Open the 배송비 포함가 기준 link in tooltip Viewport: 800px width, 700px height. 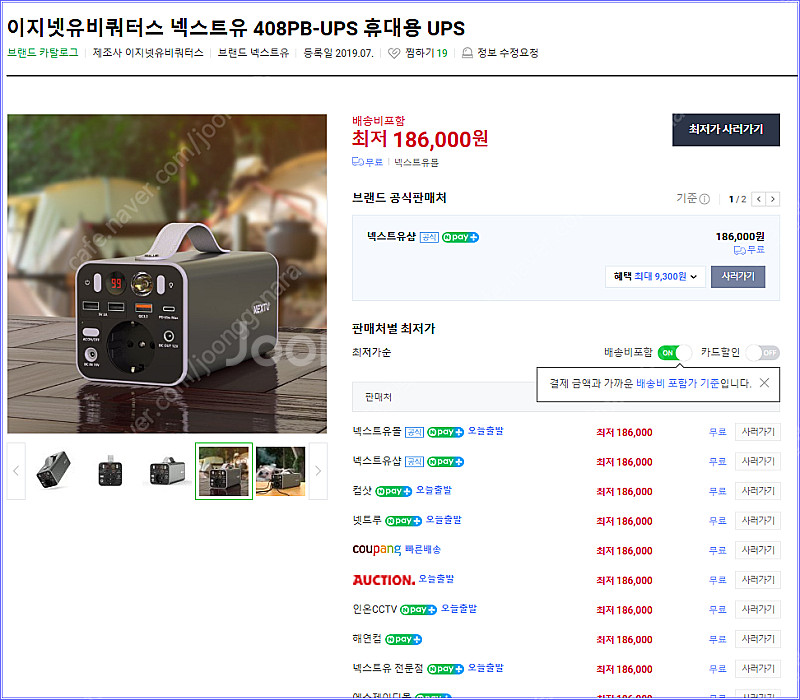click(678, 383)
